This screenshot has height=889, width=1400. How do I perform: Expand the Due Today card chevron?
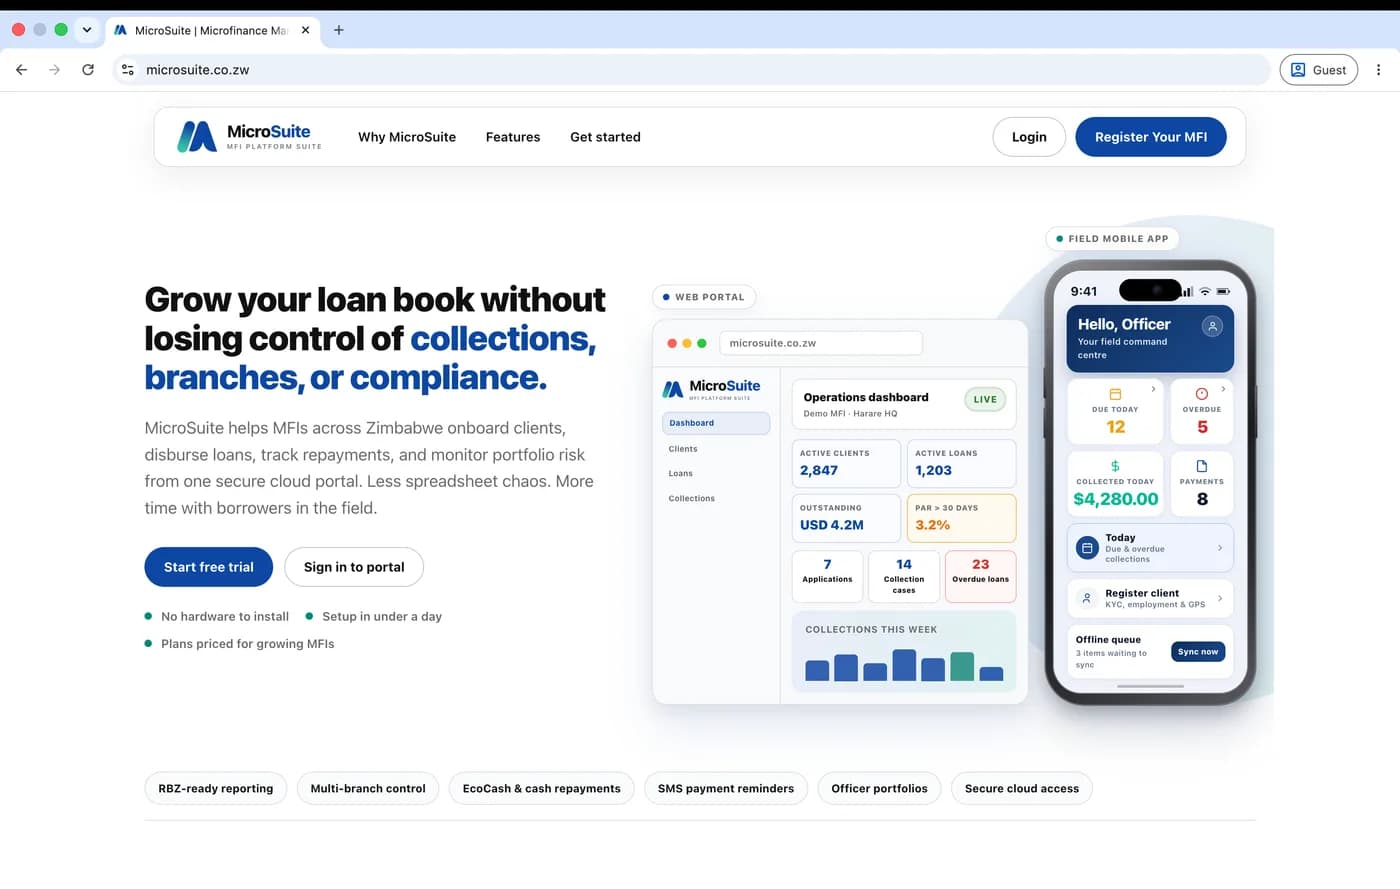1153,389
